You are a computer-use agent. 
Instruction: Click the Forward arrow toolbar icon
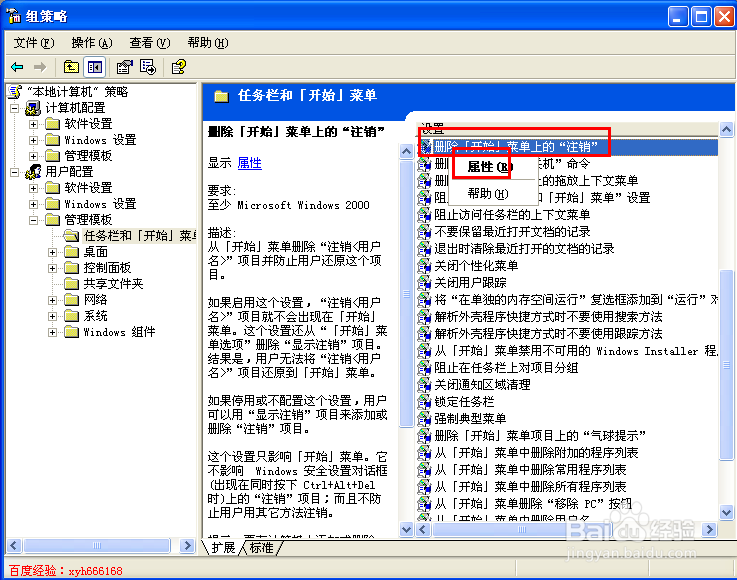pos(40,67)
